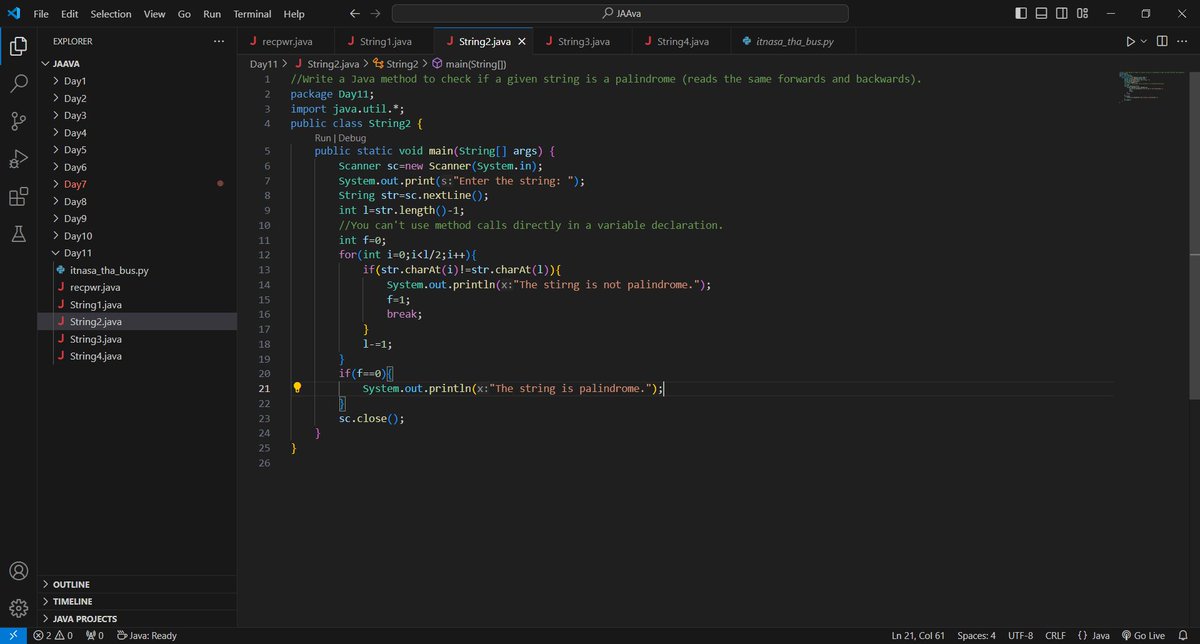
Task: Go forward with the right arrow
Action: (375, 14)
